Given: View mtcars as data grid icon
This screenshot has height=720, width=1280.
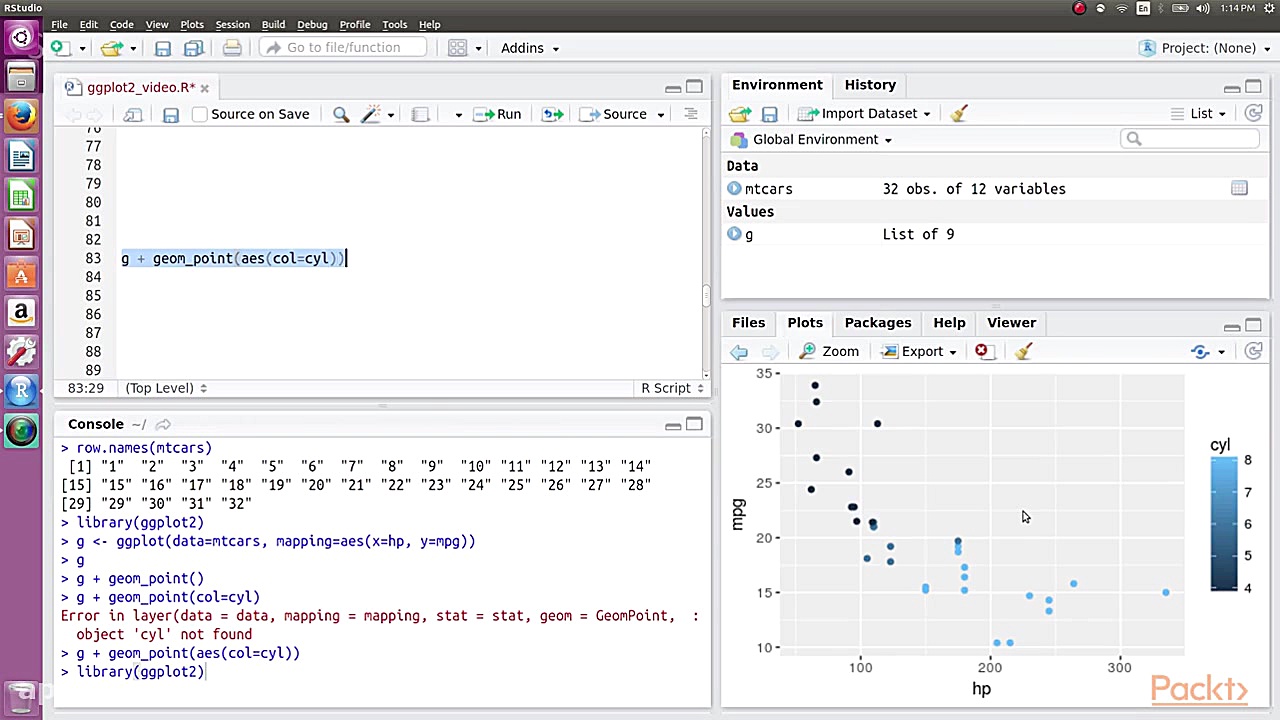Looking at the screenshot, I should click(x=1239, y=188).
